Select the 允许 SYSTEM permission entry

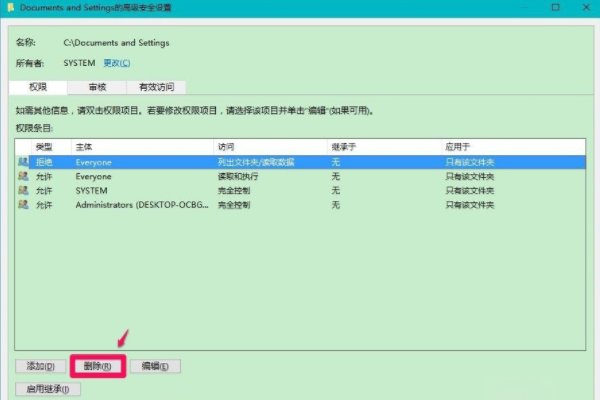[x=300, y=191]
